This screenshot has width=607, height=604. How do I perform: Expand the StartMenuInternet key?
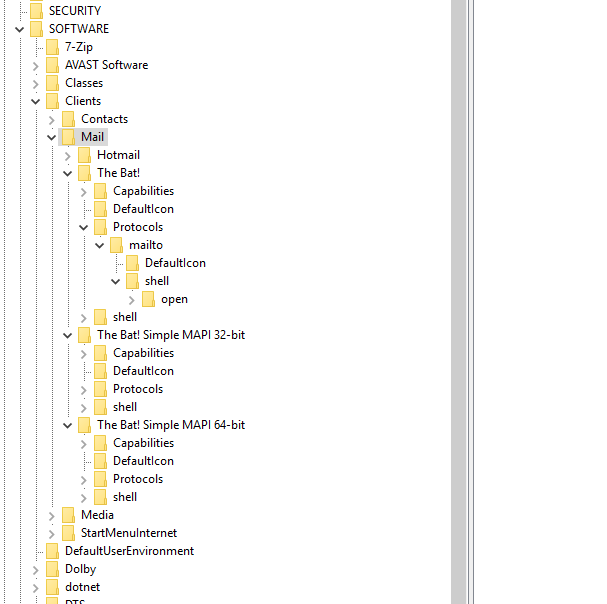coord(52,534)
